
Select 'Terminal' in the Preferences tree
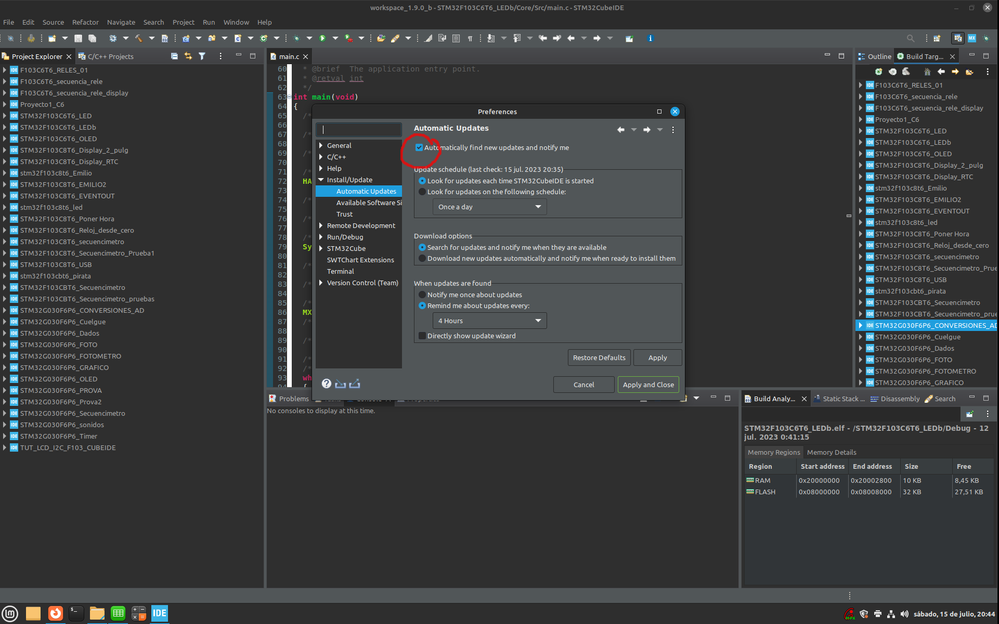340,272
